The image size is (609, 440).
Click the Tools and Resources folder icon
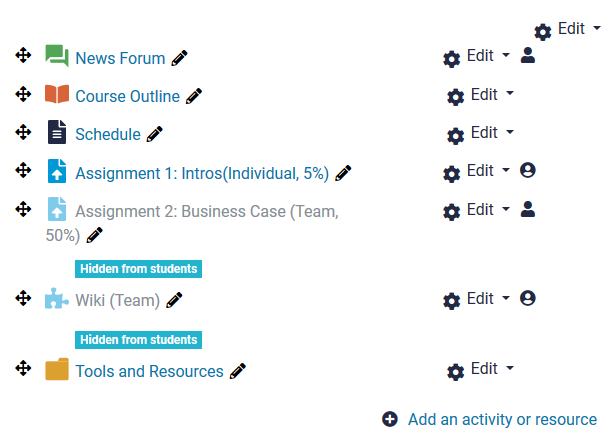(57, 370)
